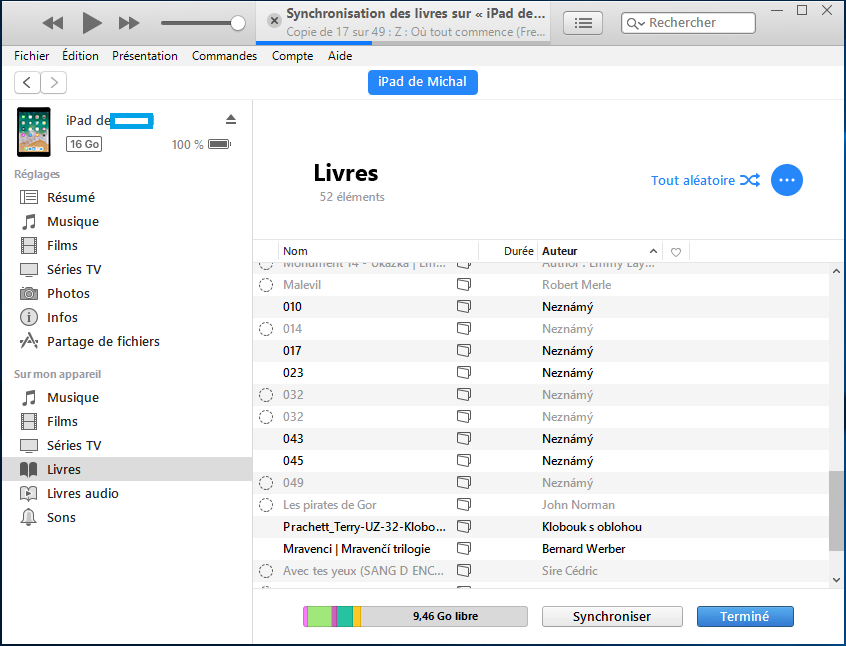Open the Fichier menu
Screen dimensions: 846x646
pyautogui.click(x=31, y=56)
